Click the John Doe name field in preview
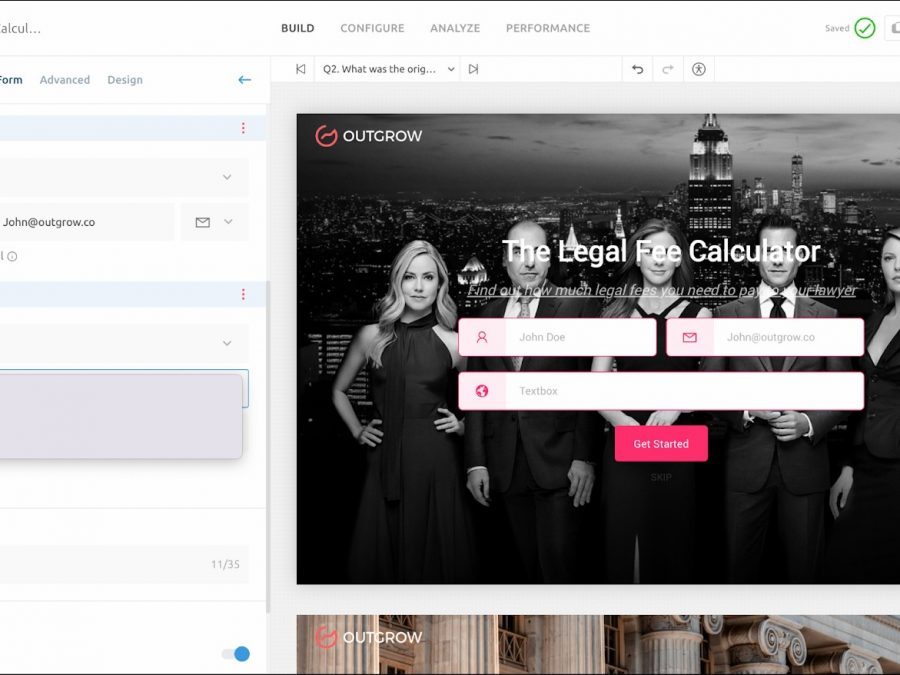Image resolution: width=900 pixels, height=675 pixels. point(557,337)
